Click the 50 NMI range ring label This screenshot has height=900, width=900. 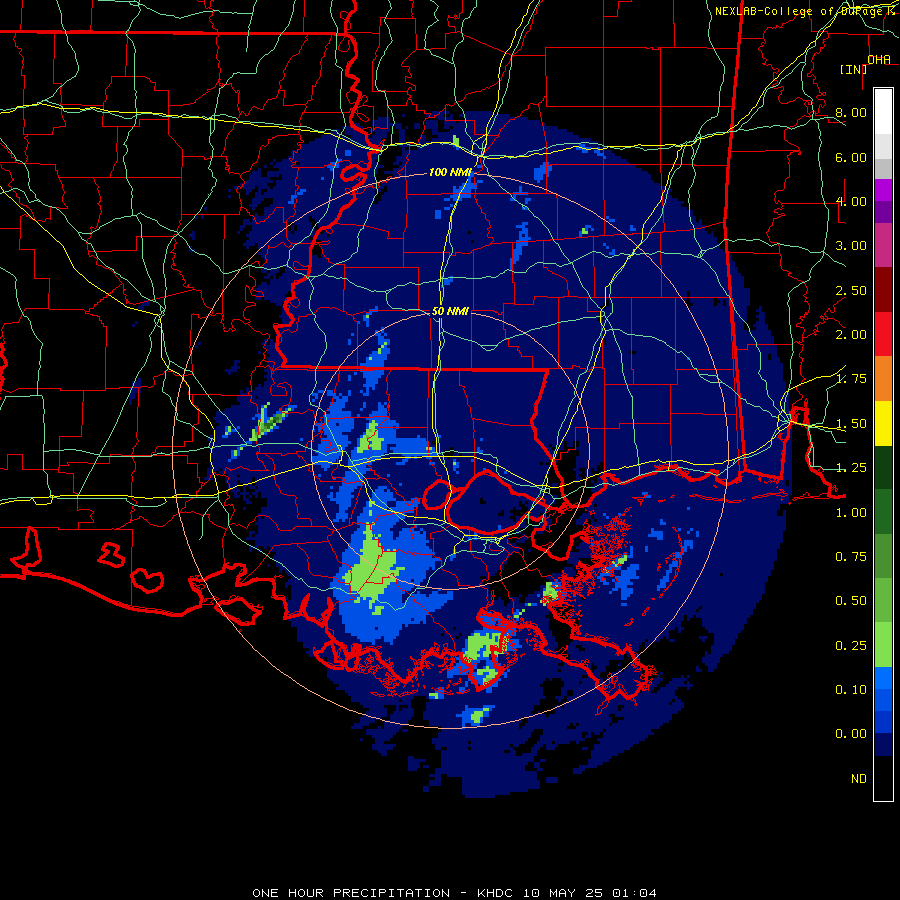click(x=450, y=311)
